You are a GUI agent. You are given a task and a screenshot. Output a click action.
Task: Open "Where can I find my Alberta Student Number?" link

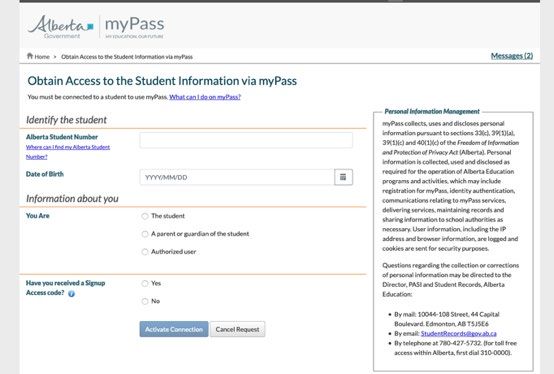click(x=68, y=152)
